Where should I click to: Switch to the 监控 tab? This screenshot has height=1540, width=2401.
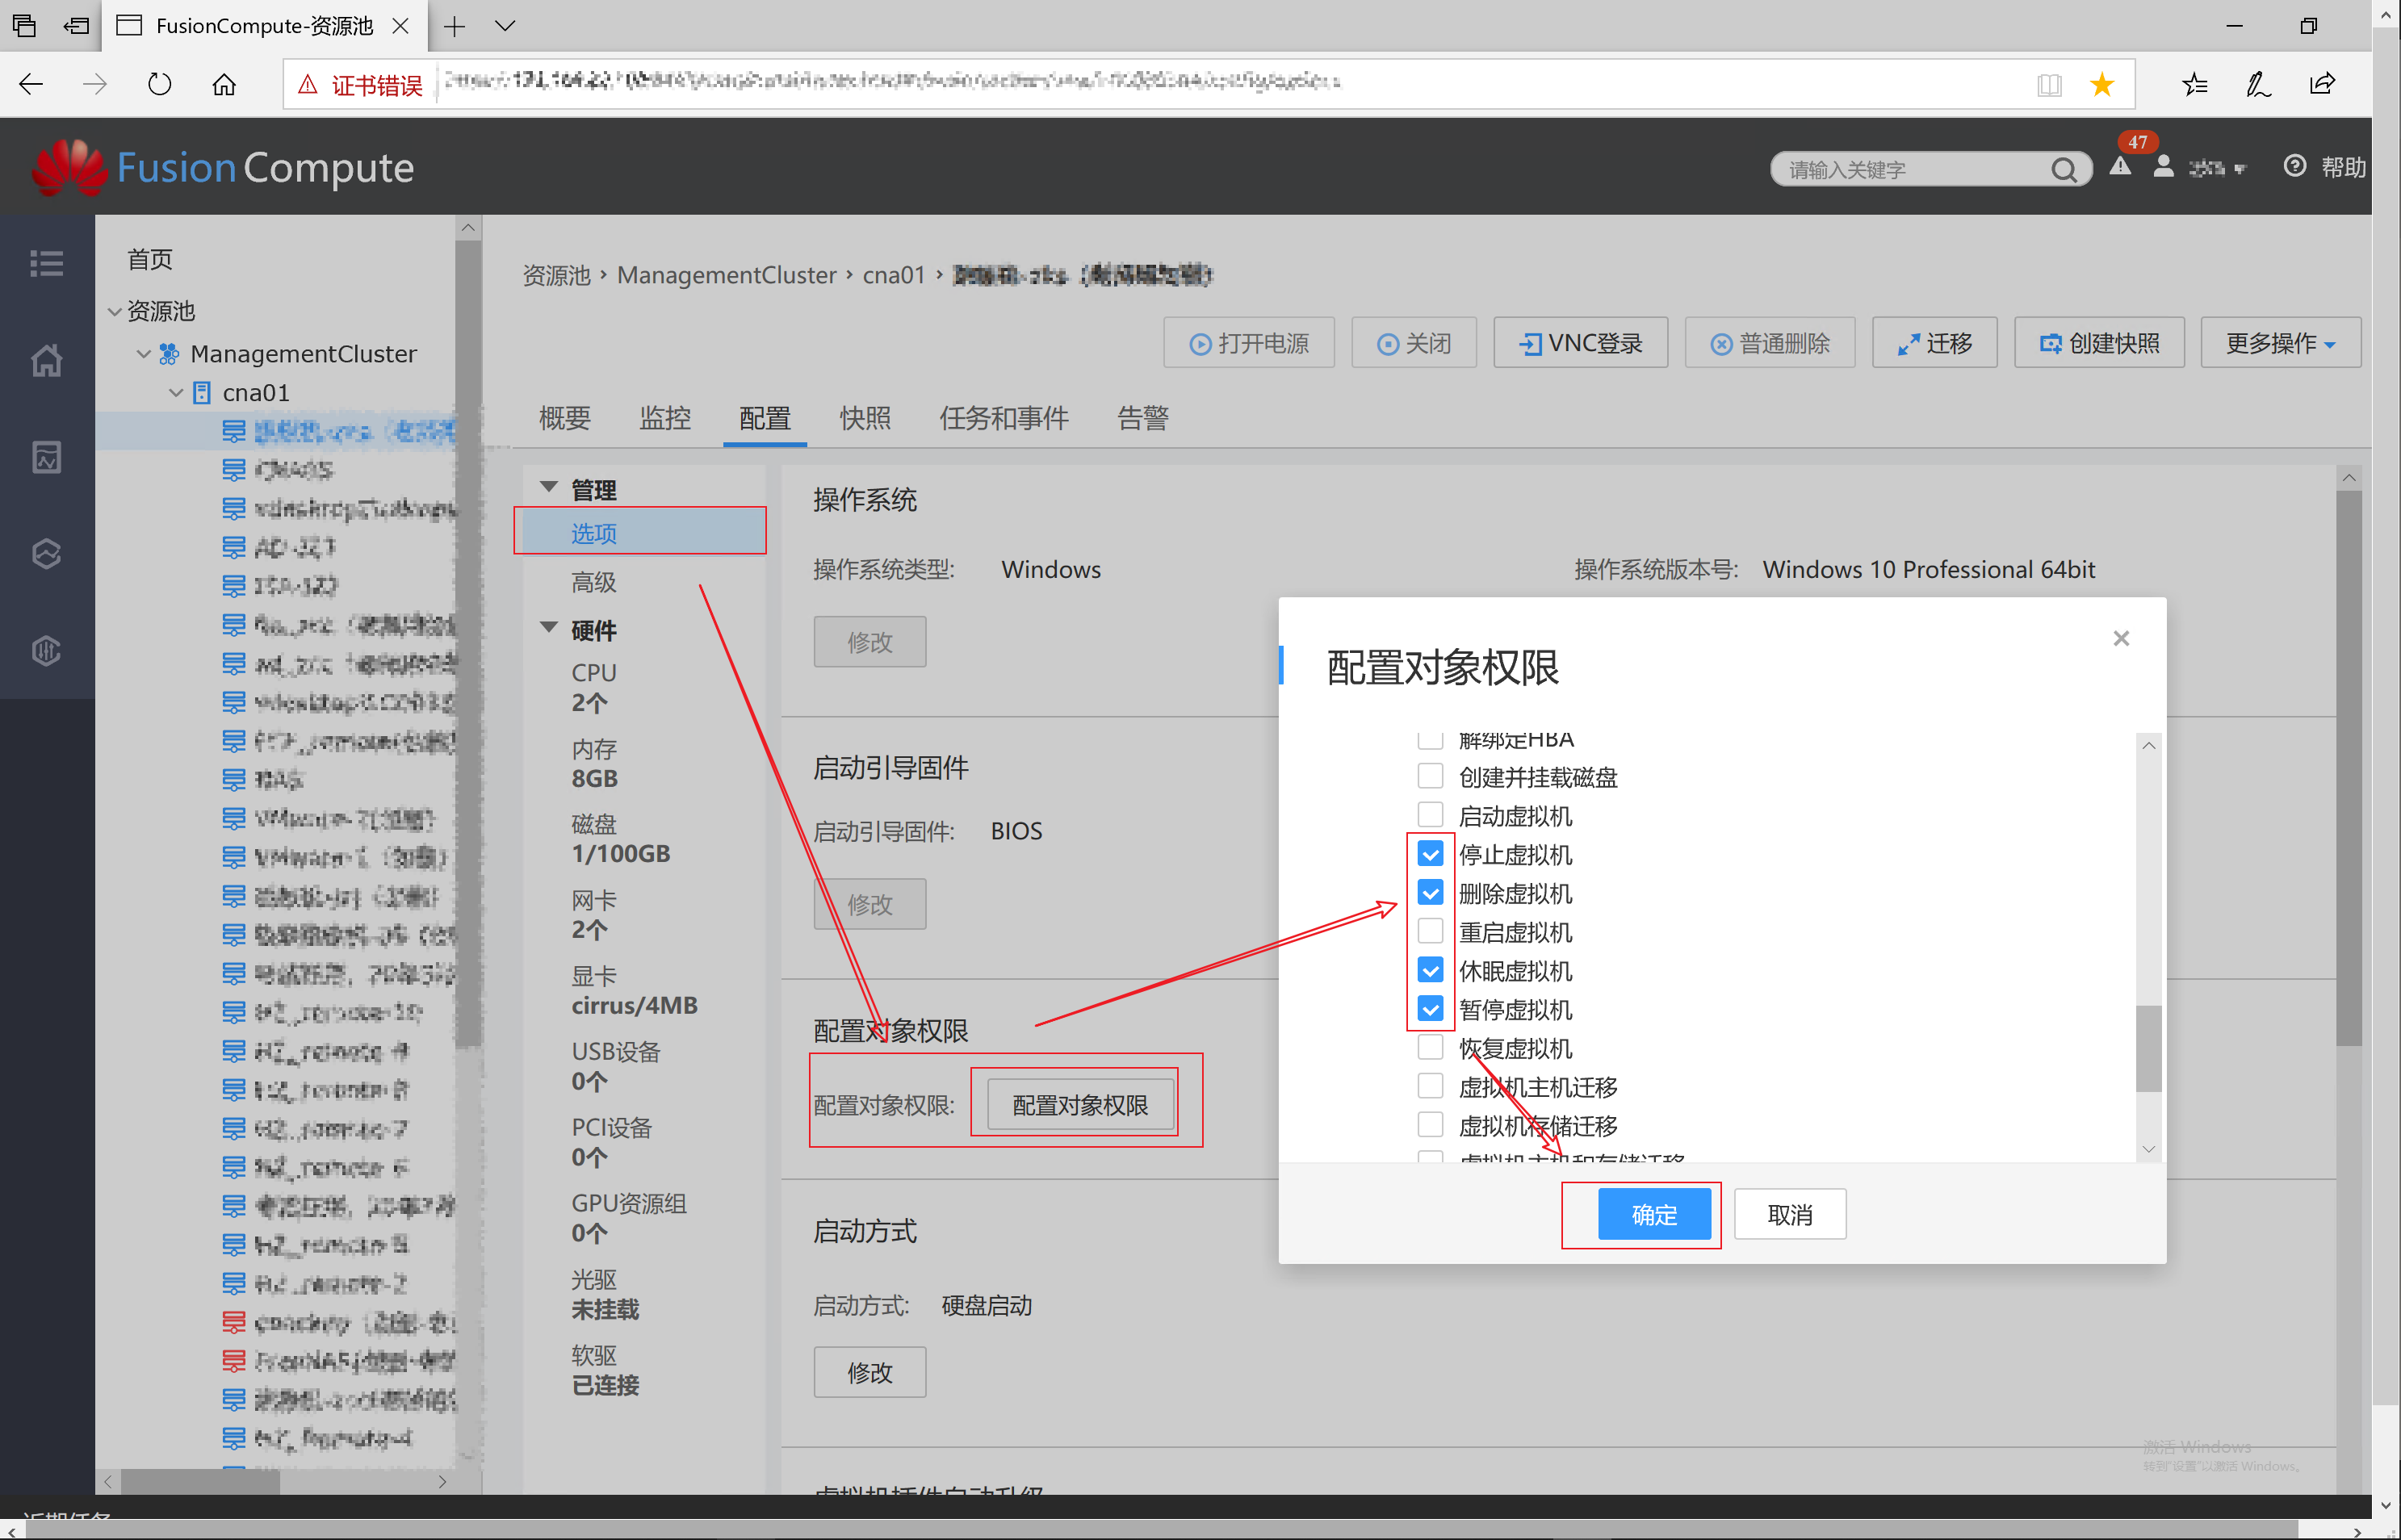(665, 418)
